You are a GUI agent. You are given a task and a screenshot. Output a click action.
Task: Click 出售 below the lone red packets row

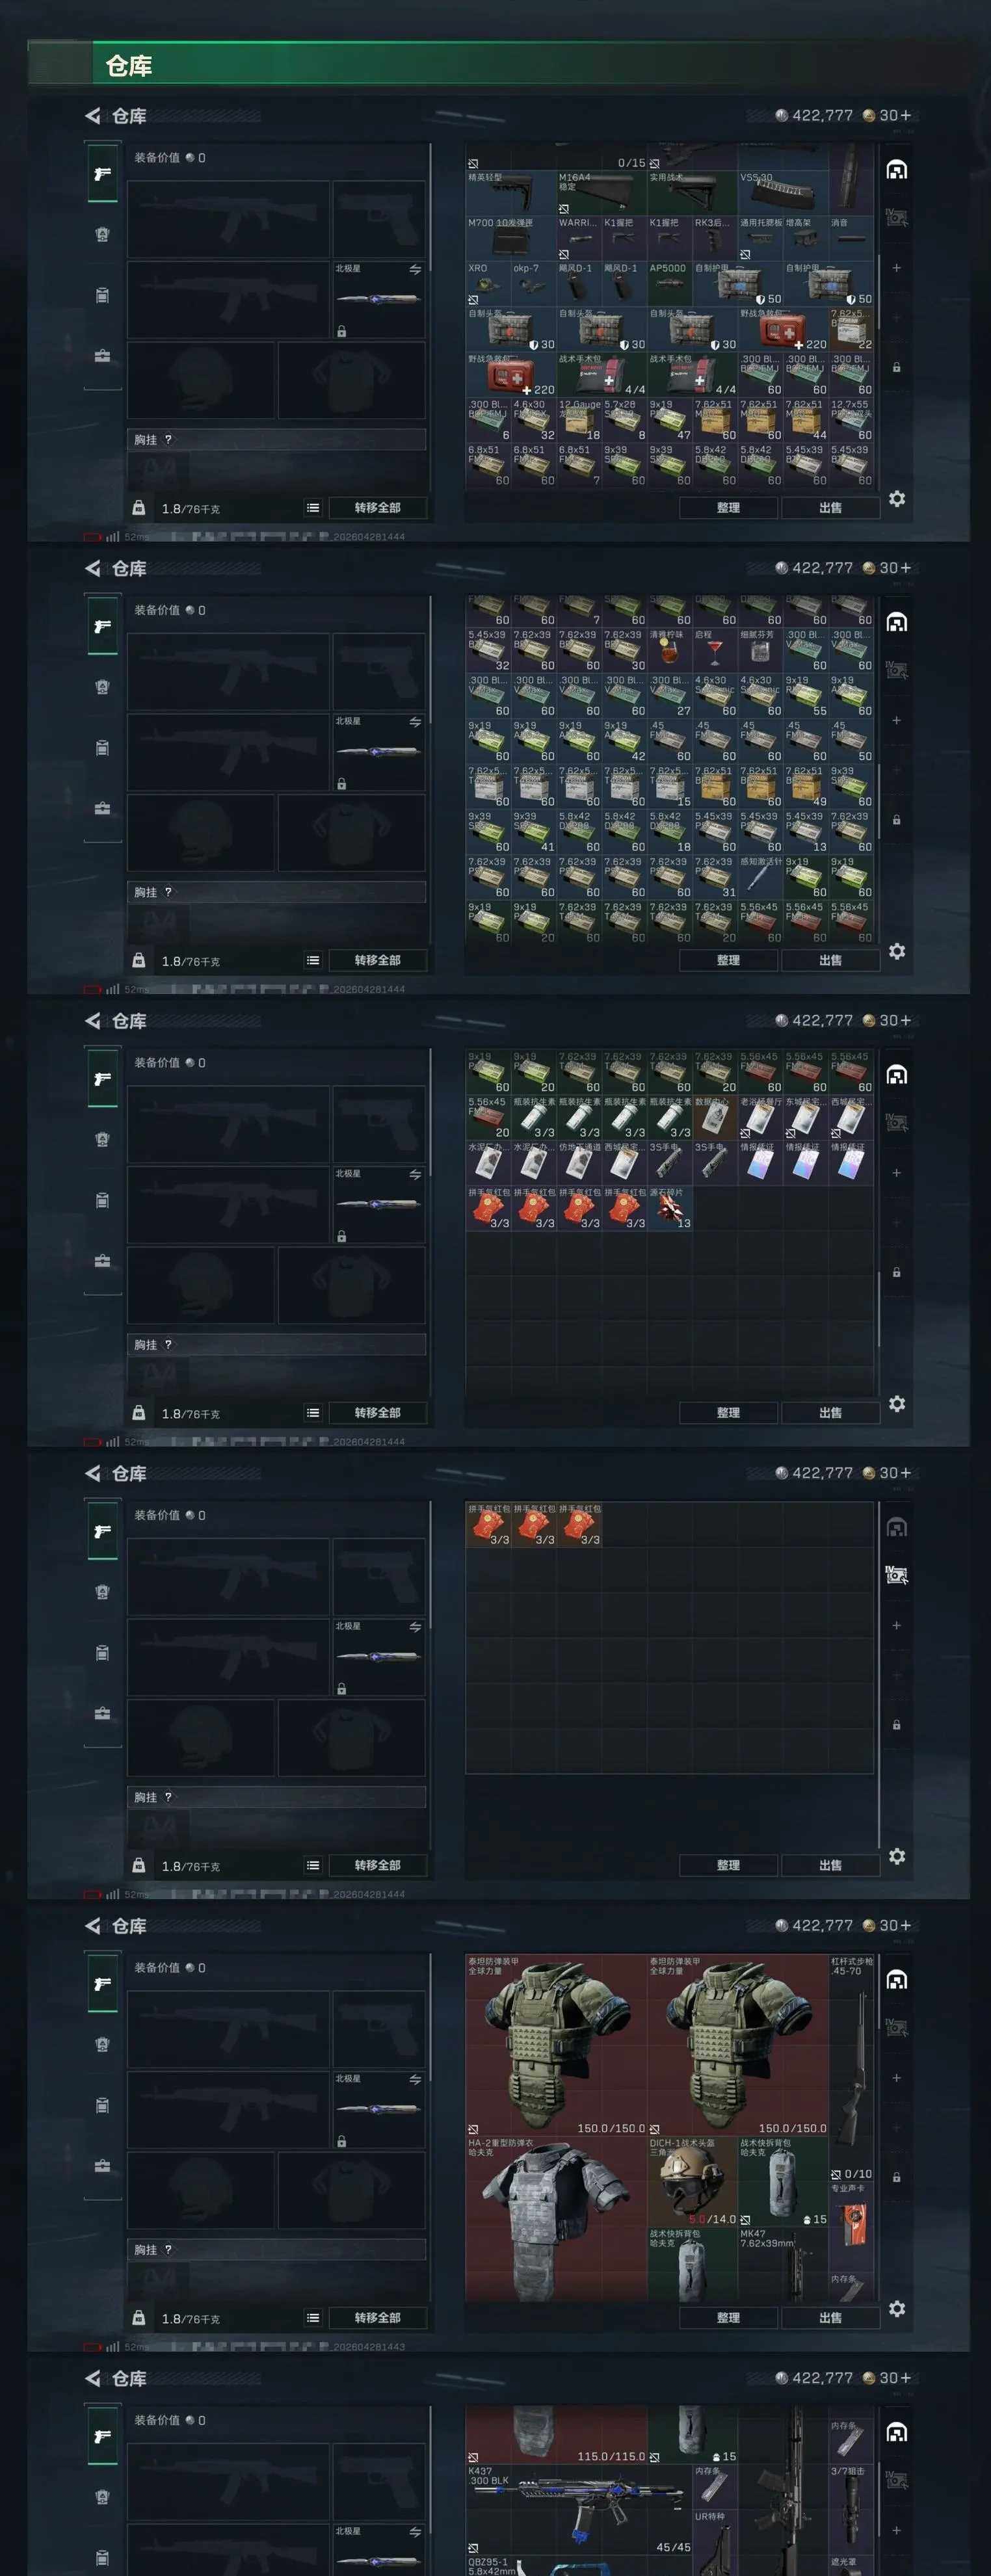pyautogui.click(x=830, y=1865)
